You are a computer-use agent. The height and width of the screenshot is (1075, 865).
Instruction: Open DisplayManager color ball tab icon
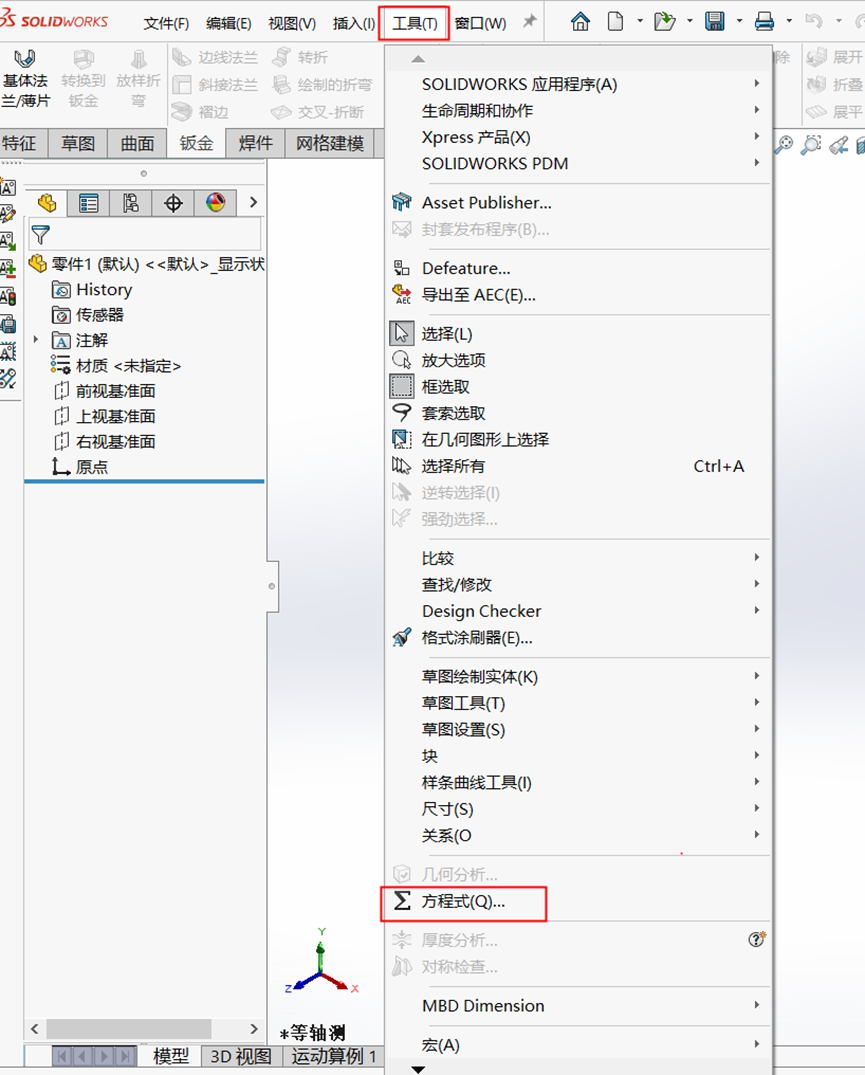(x=215, y=203)
